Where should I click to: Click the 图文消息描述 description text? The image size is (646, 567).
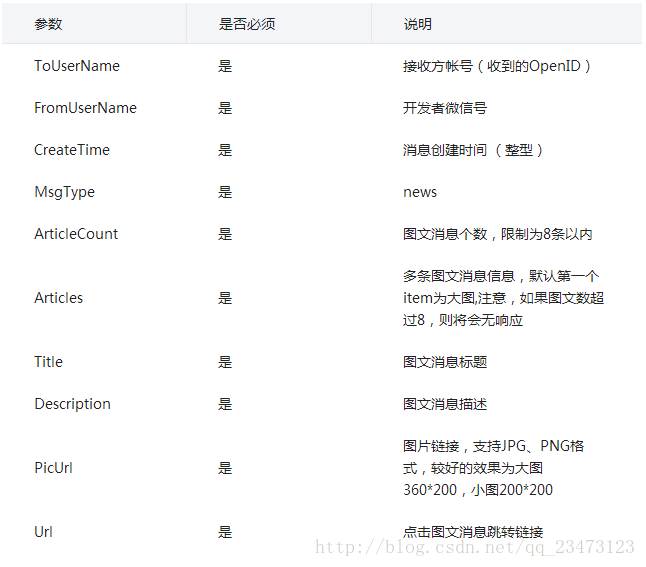[445, 404]
